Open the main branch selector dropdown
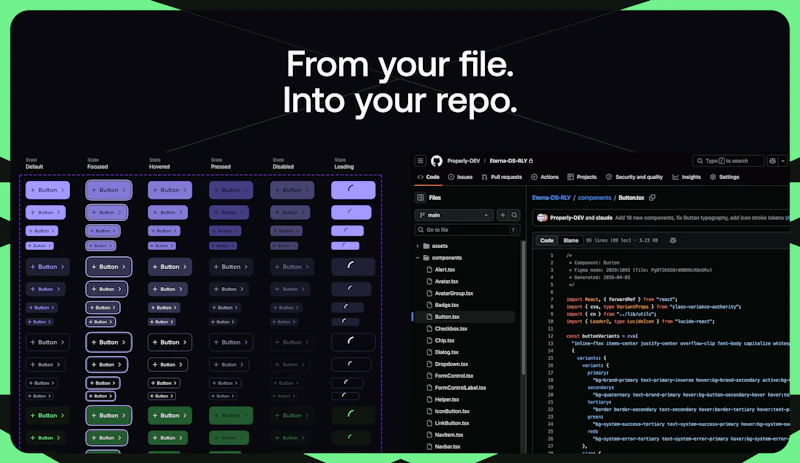 click(x=454, y=215)
